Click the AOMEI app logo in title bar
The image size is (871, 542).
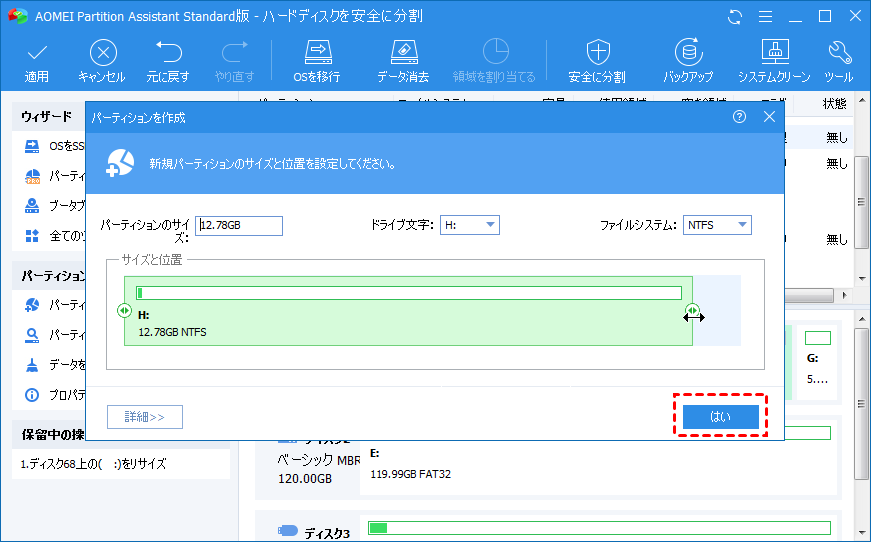pyautogui.click(x=18, y=16)
